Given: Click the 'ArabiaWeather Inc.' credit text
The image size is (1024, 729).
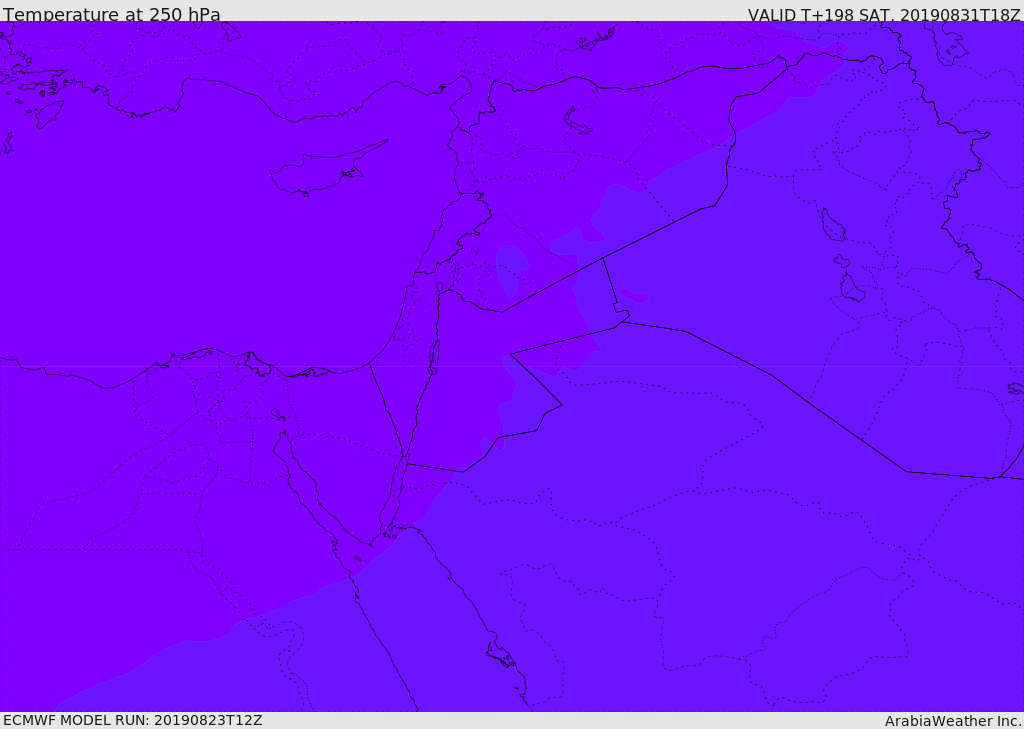Looking at the screenshot, I should (x=953, y=721).
